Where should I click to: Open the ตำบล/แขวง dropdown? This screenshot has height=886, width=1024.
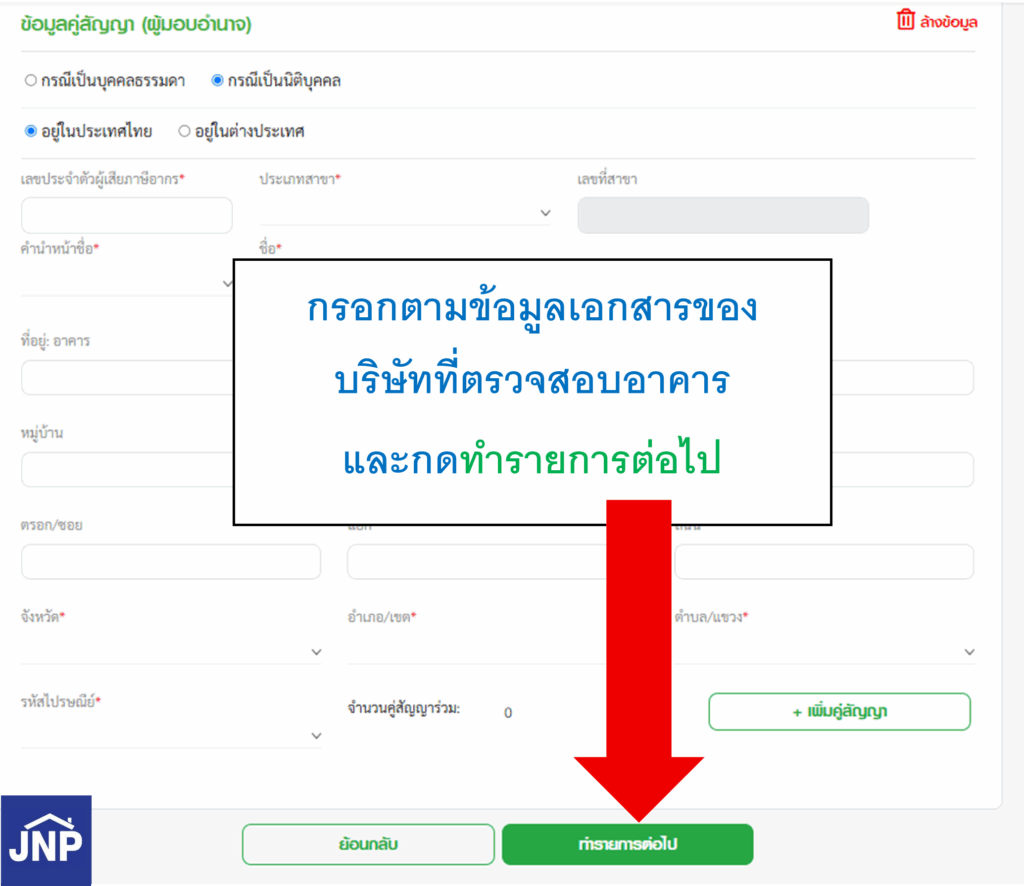click(x=825, y=651)
